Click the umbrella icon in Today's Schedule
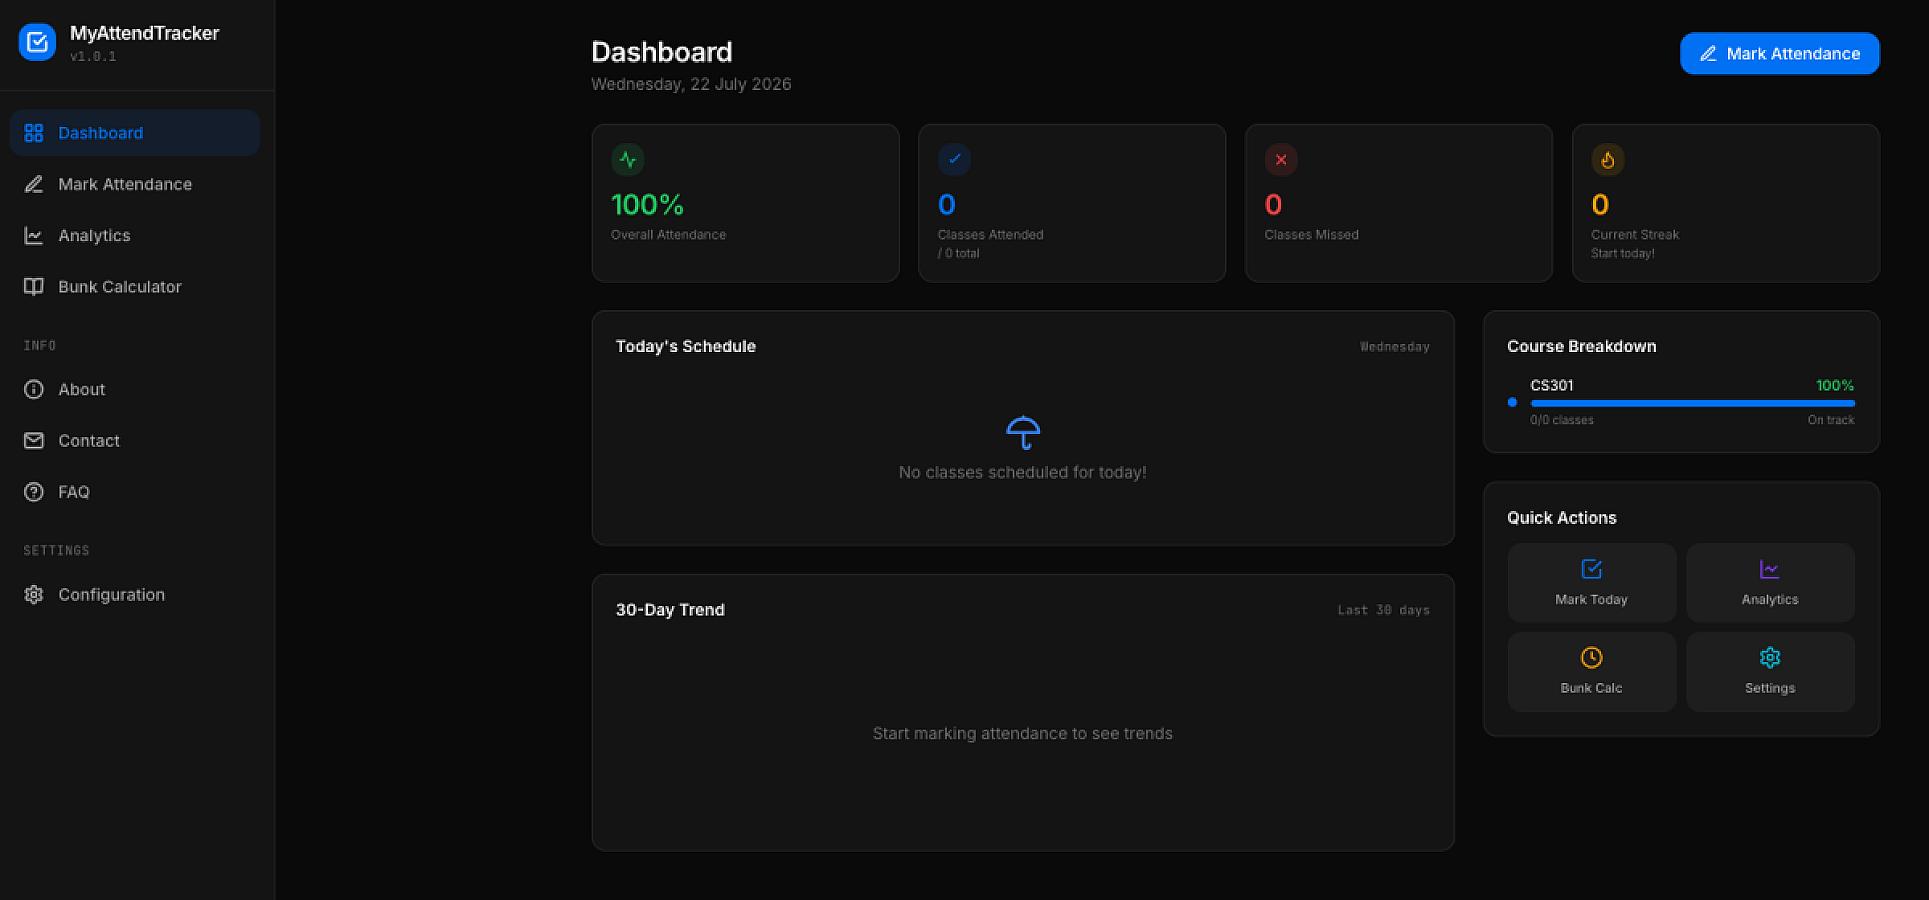Viewport: 1929px width, 900px height. [x=1023, y=432]
